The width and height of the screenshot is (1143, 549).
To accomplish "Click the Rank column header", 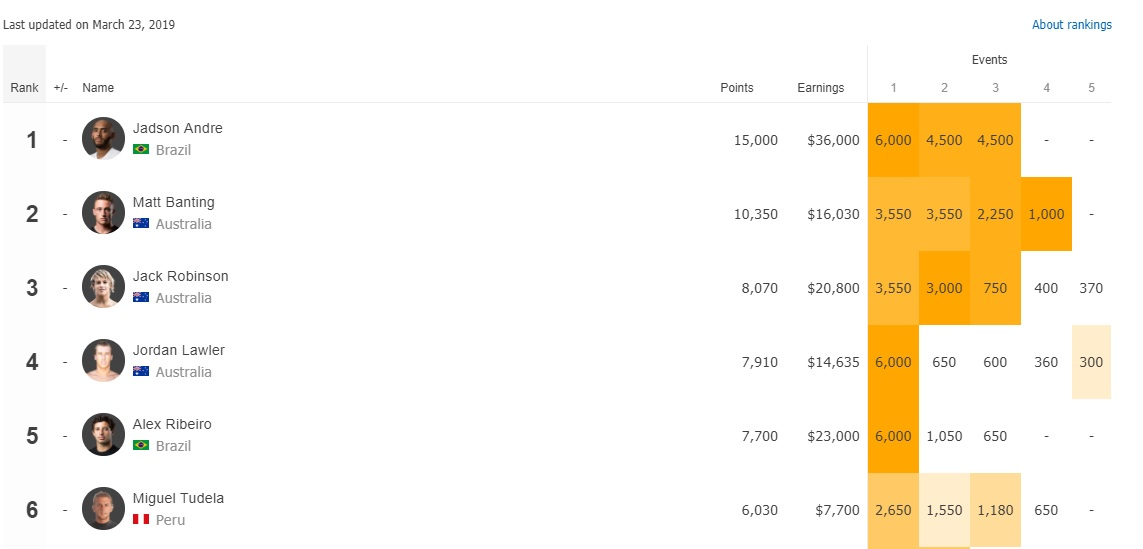I will coord(24,87).
